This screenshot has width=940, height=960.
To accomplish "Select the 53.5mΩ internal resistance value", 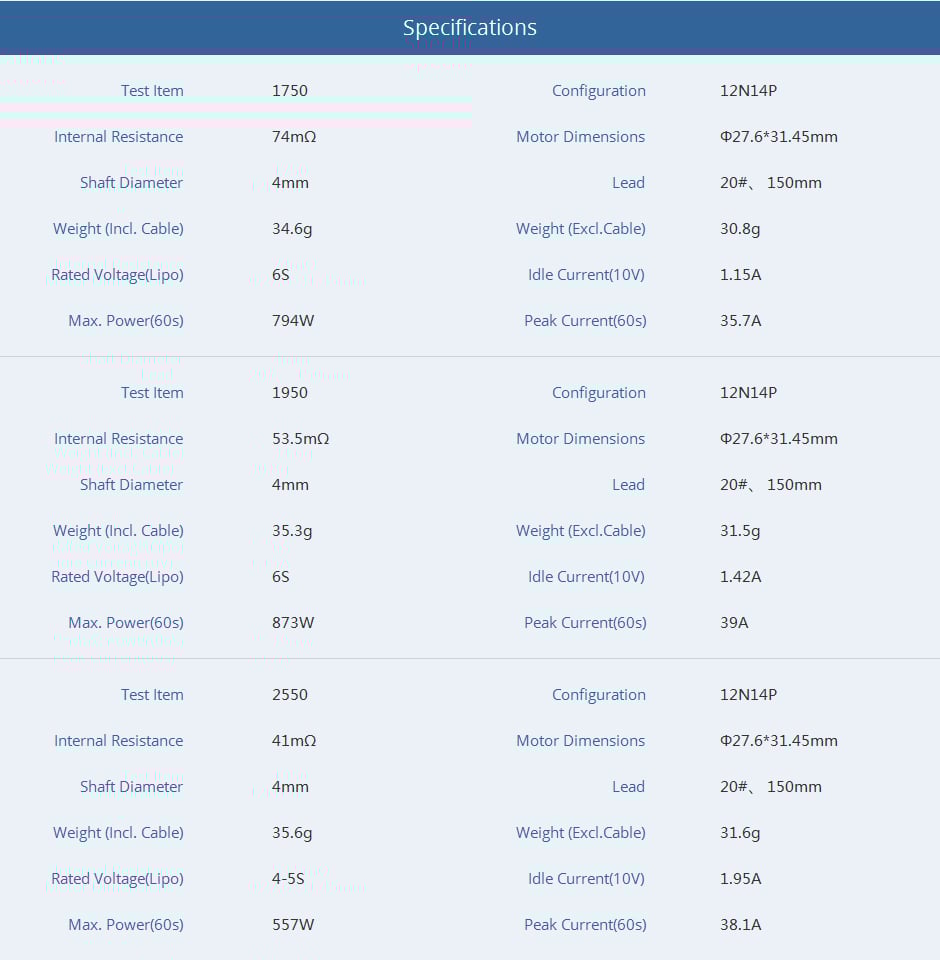I will tap(300, 439).
